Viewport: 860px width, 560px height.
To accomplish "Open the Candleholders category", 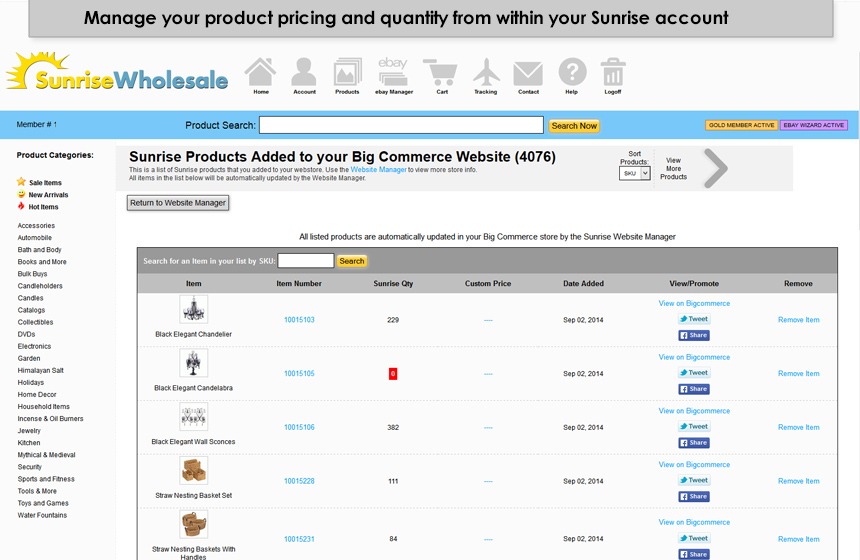I will (40, 286).
